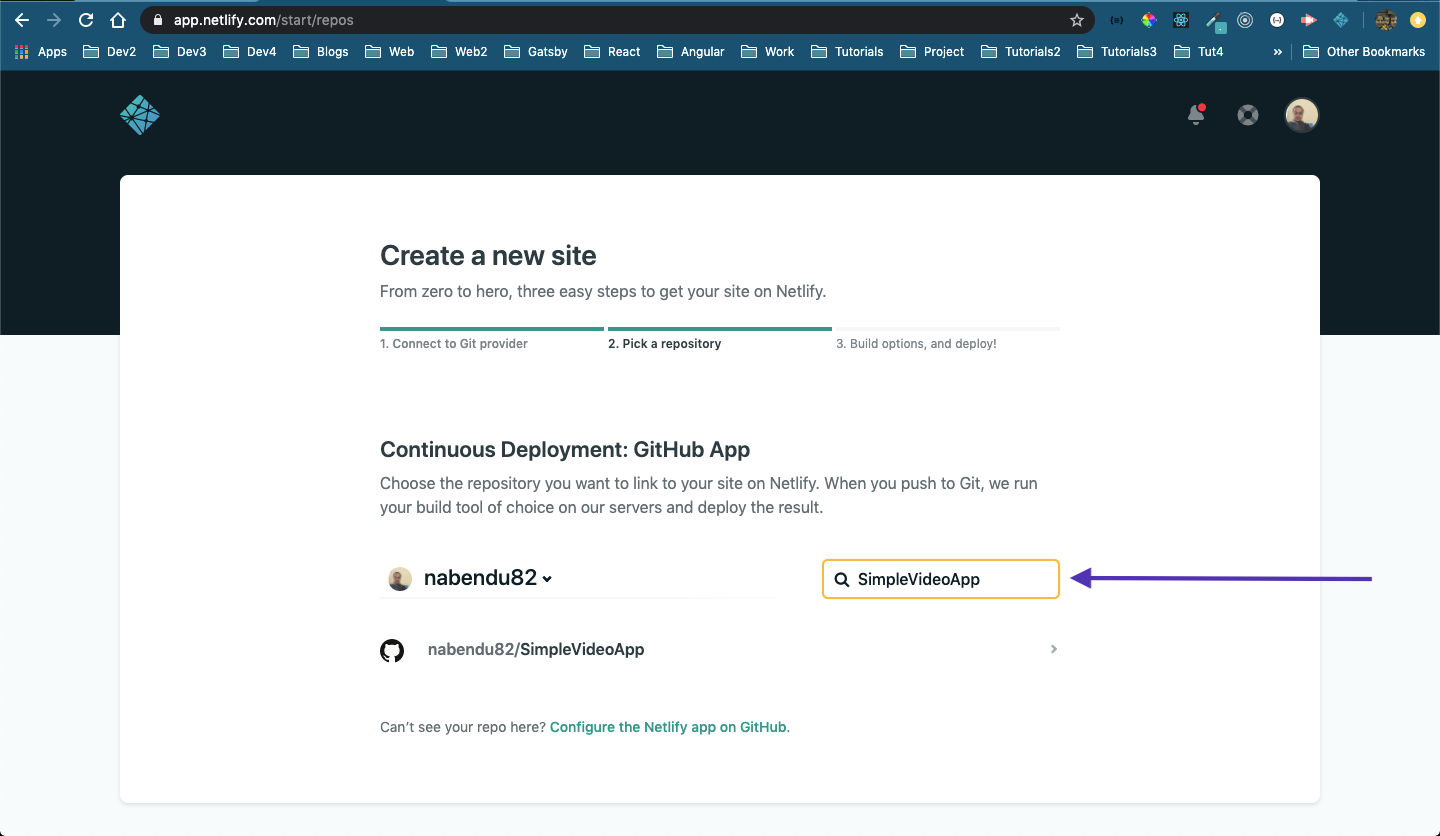Open the React Developer Tools extension
Viewport: 1440px width, 836px height.
pos(1181,20)
